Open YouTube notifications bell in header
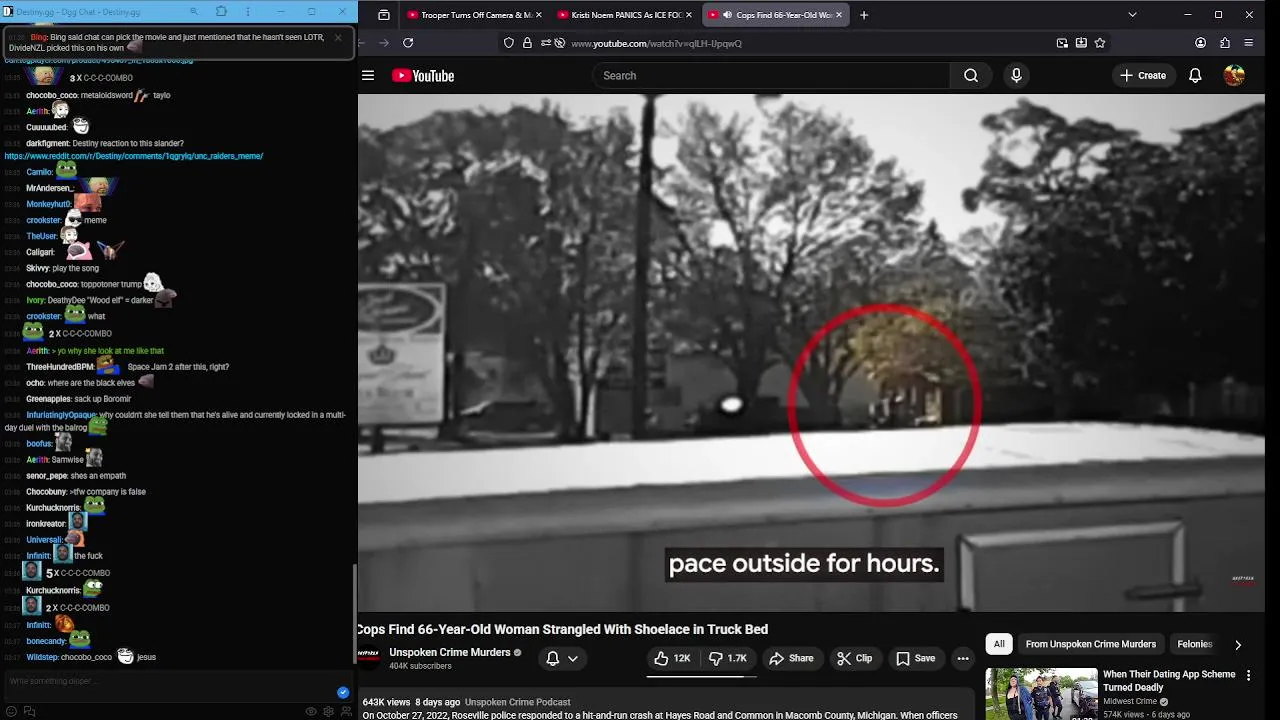 tap(1195, 76)
